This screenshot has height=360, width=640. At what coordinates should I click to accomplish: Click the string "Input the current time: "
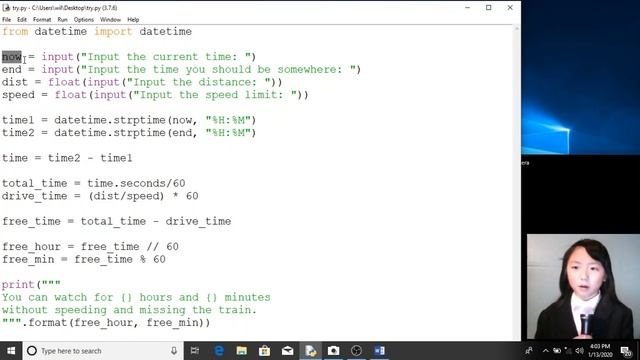point(166,57)
